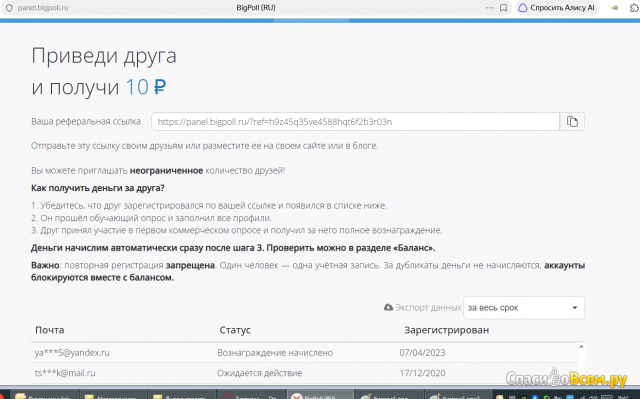
Task: Click the BigPoll (RU) page title
Action: pyautogui.click(x=256, y=8)
